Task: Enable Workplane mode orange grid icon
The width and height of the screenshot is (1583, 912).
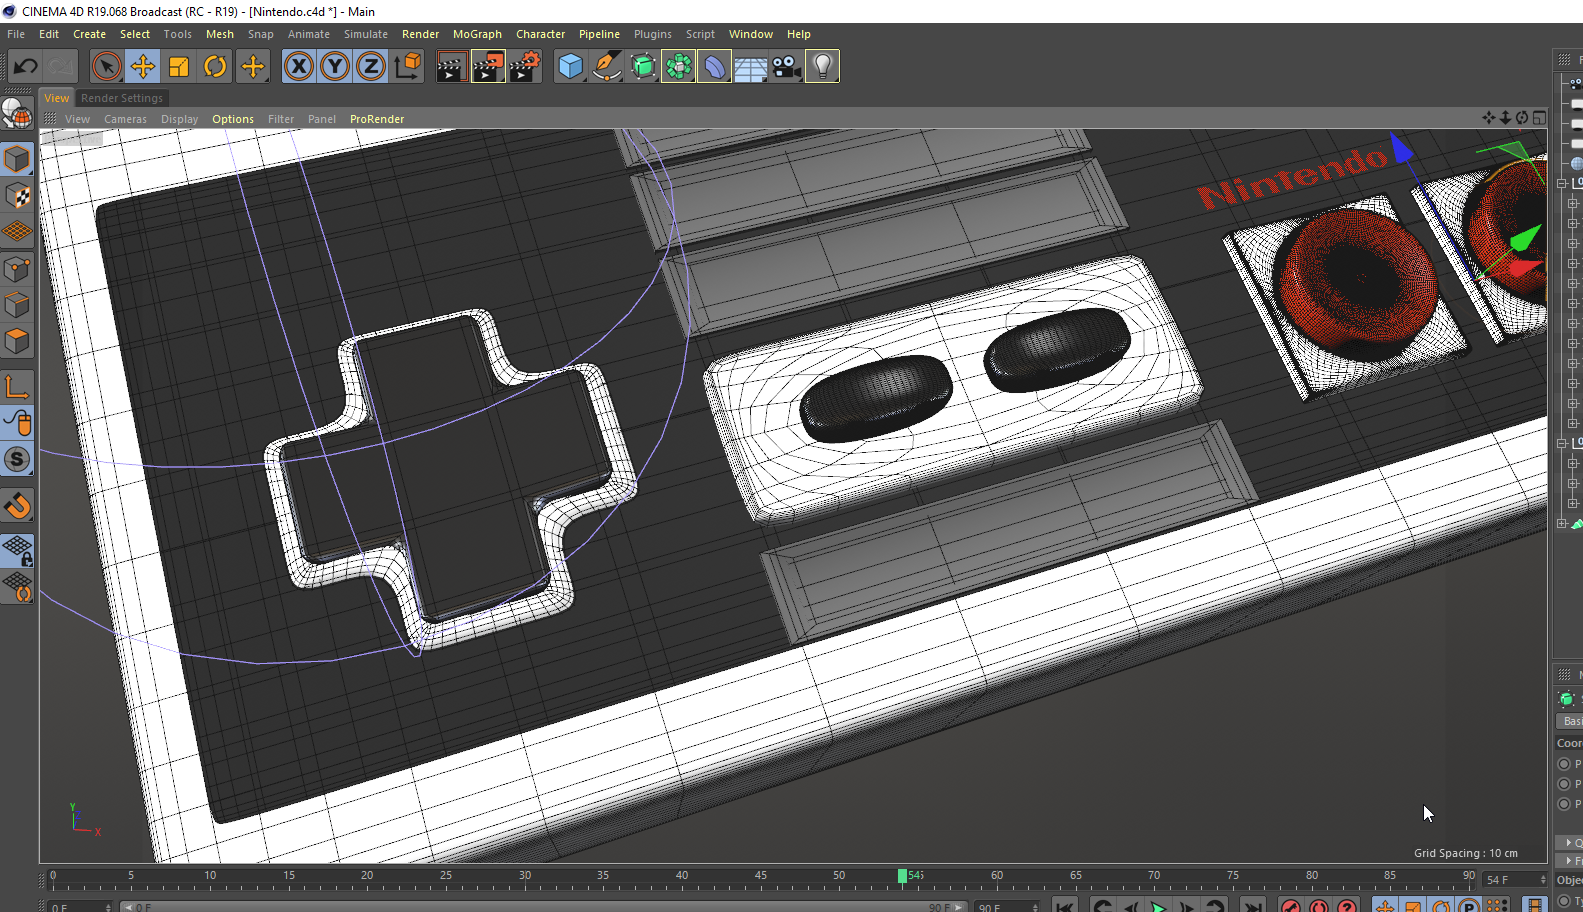Action: (17, 232)
